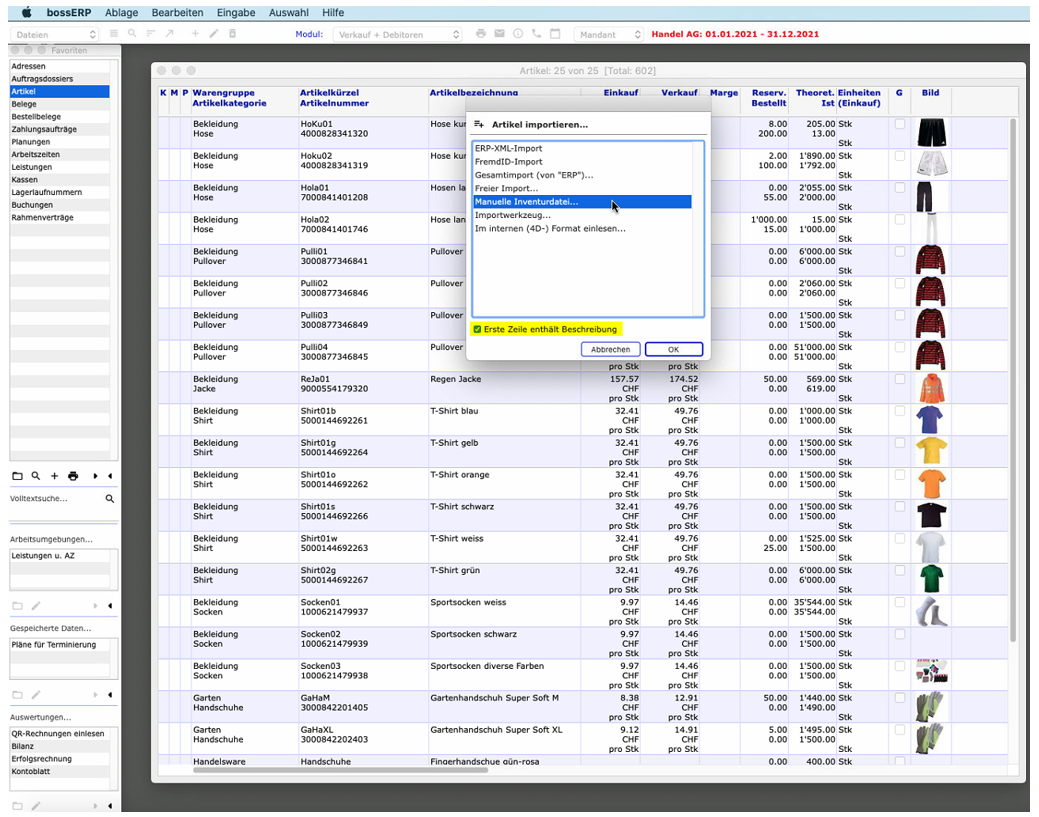Viewport: 1039px width, 817px height.
Task: Open the Auswahl menu in menu bar
Action: tap(288, 13)
